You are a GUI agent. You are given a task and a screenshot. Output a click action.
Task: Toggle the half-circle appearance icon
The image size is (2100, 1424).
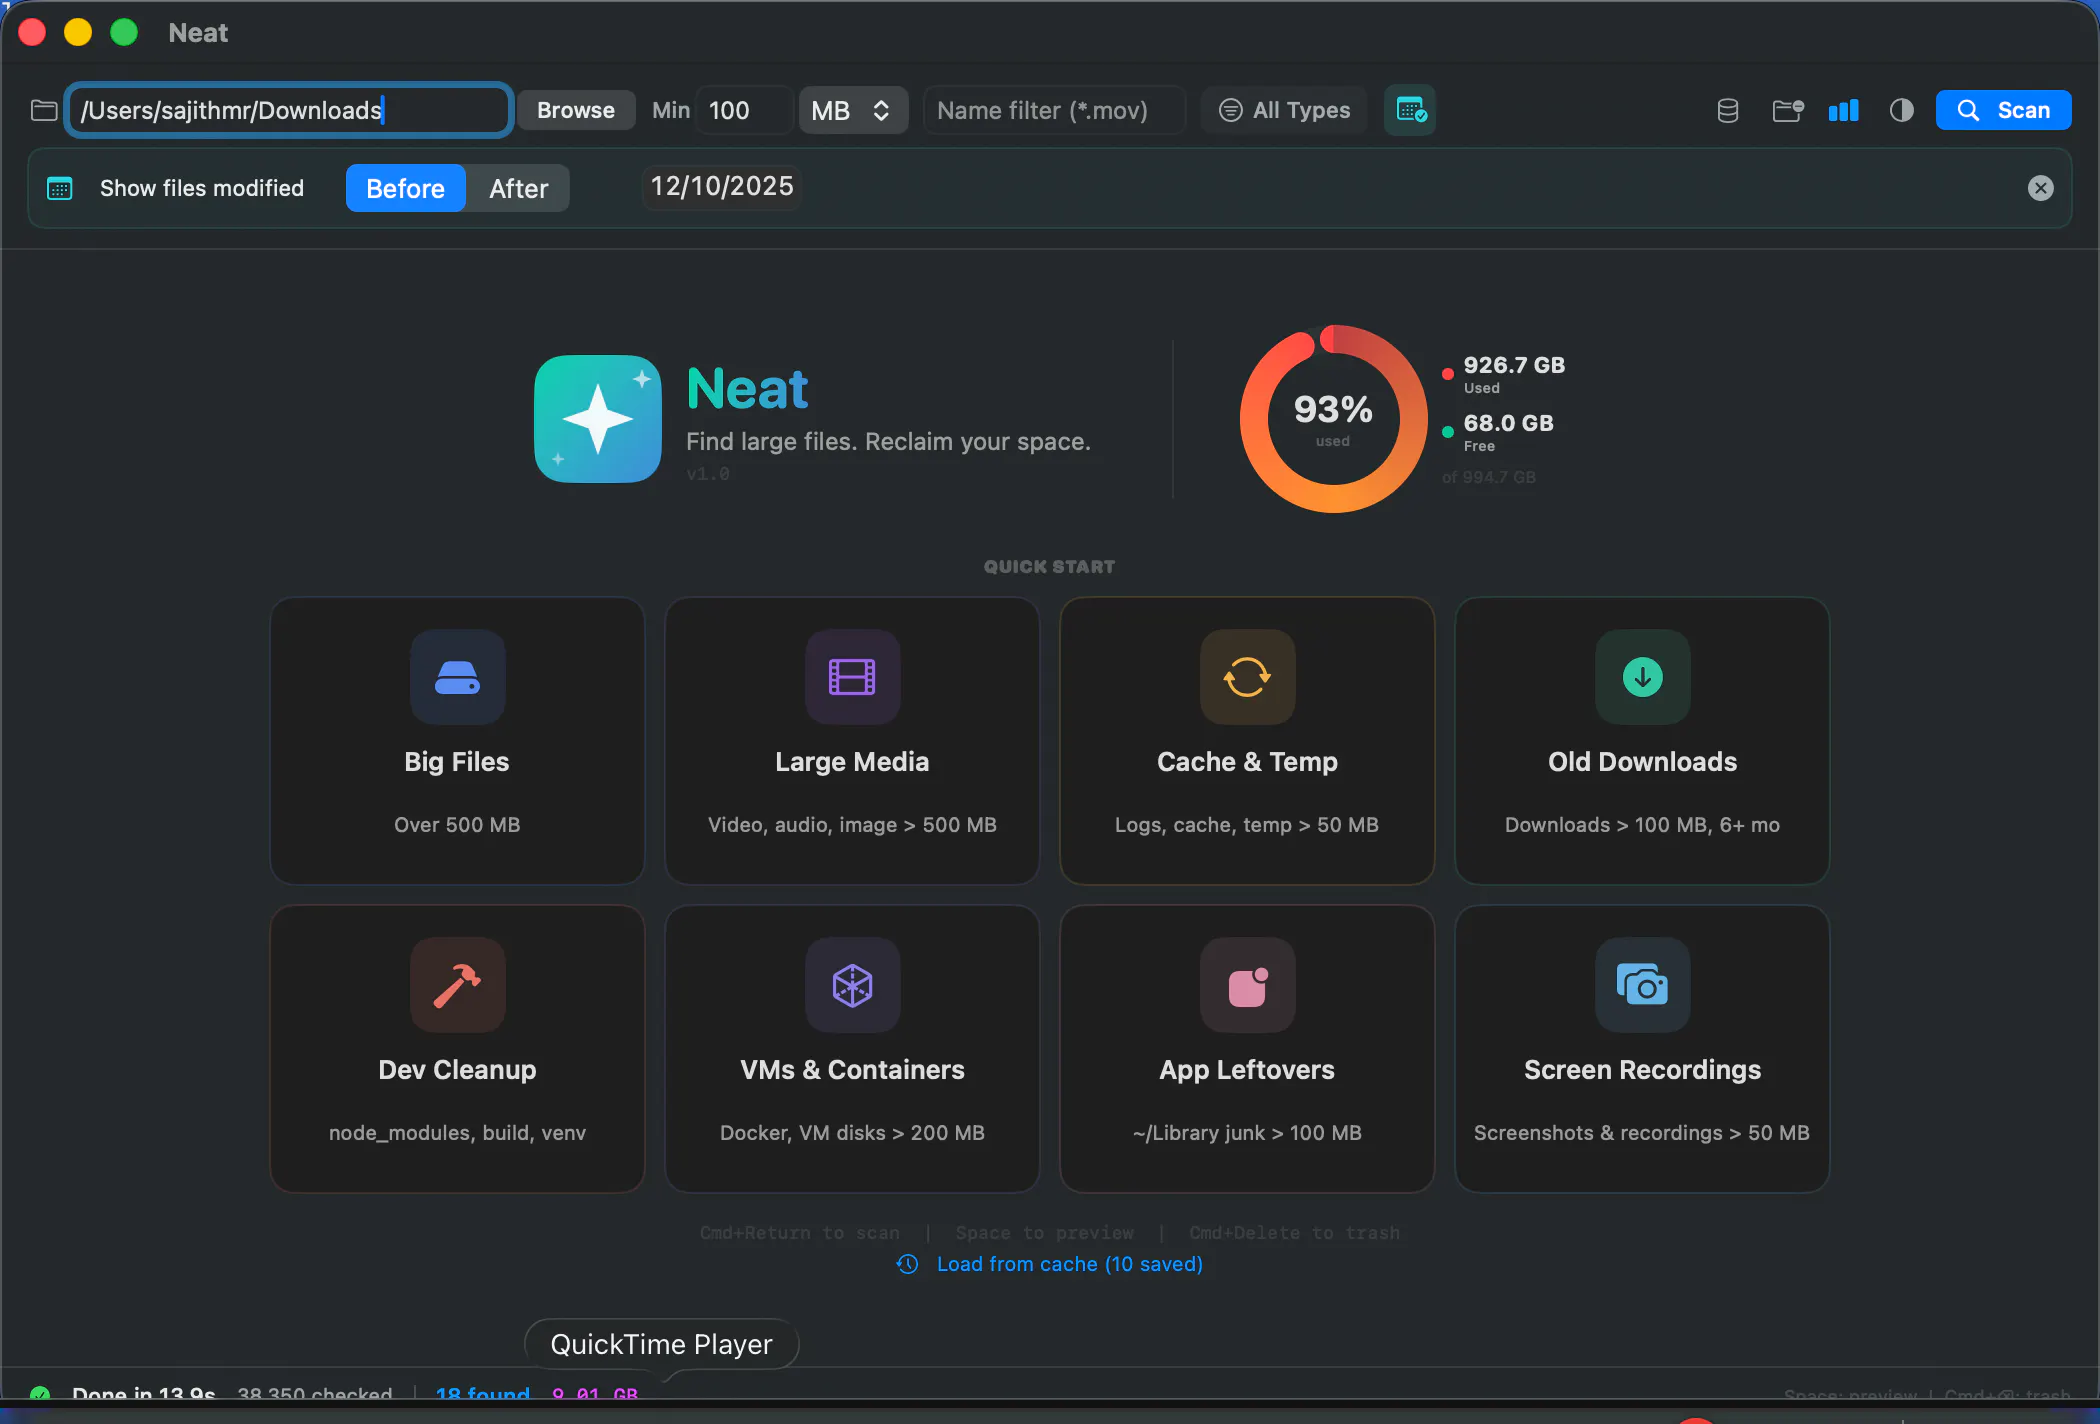pos(1901,110)
